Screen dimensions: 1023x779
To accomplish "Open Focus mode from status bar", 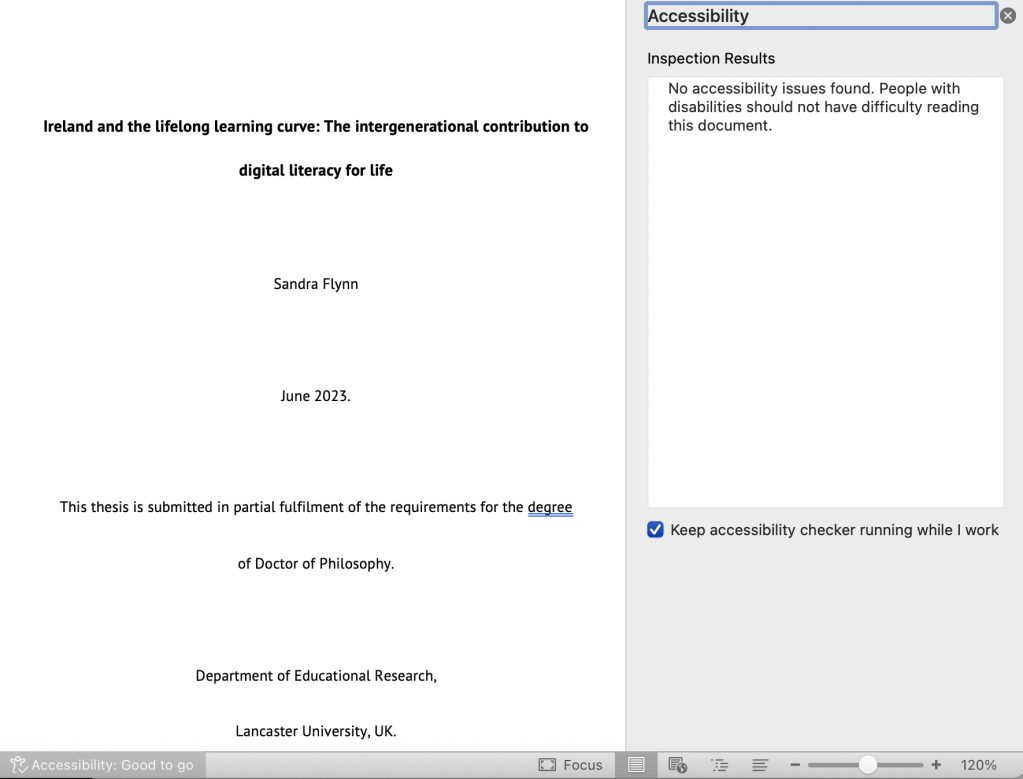I will coord(571,765).
